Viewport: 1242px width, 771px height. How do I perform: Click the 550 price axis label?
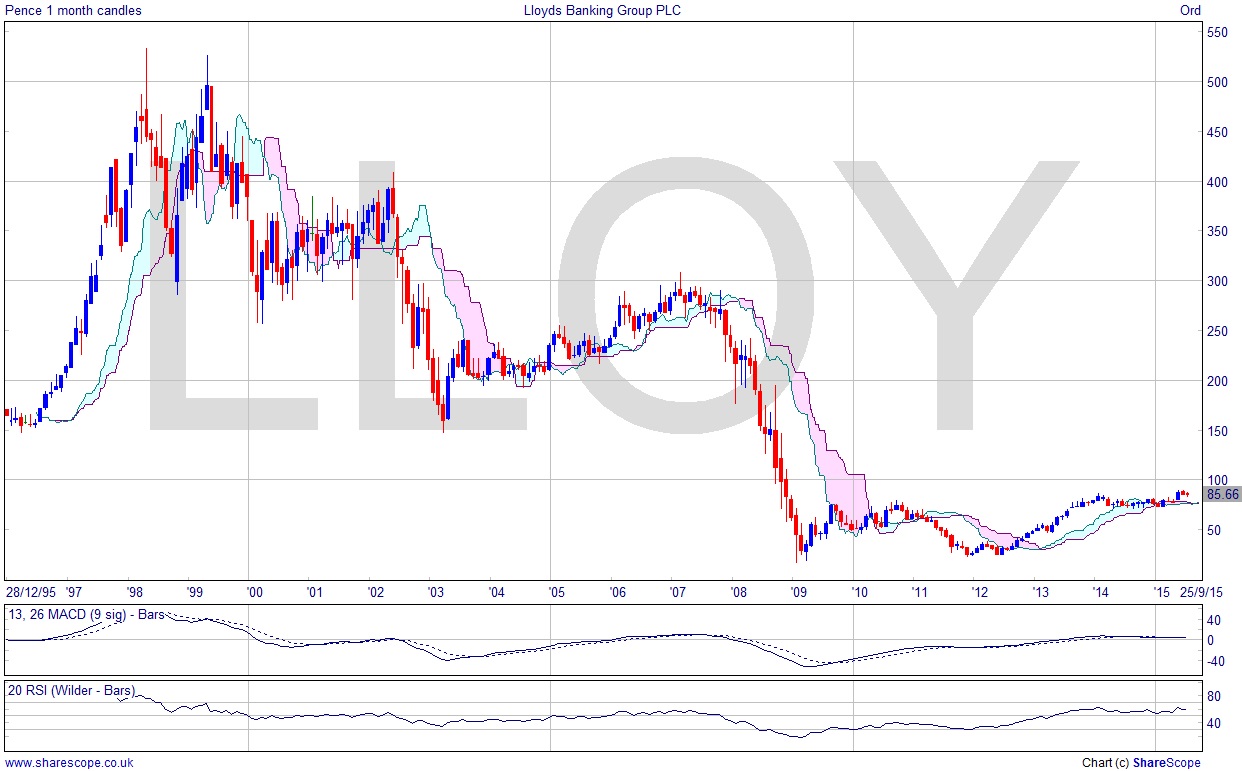[1217, 33]
